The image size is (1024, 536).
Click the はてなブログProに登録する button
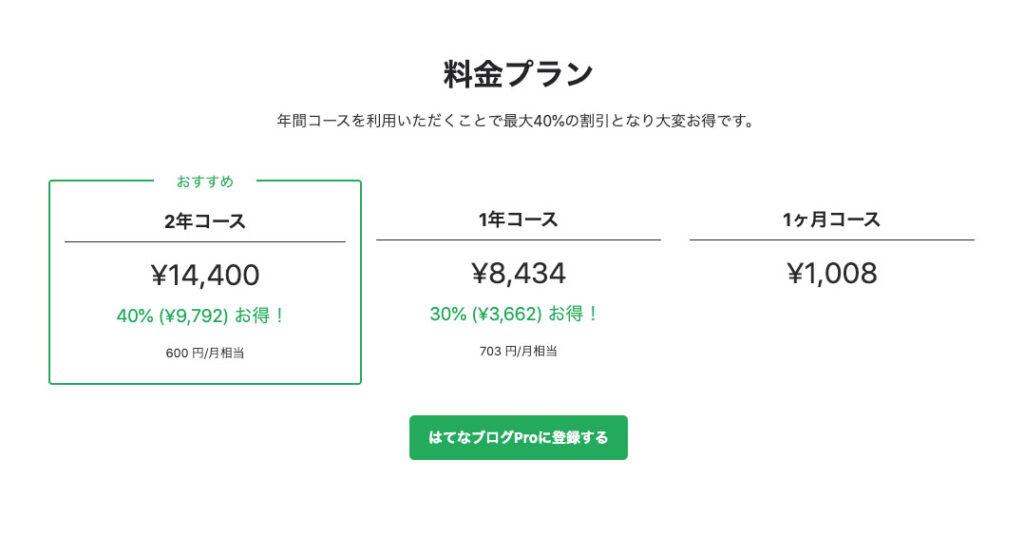(518, 438)
